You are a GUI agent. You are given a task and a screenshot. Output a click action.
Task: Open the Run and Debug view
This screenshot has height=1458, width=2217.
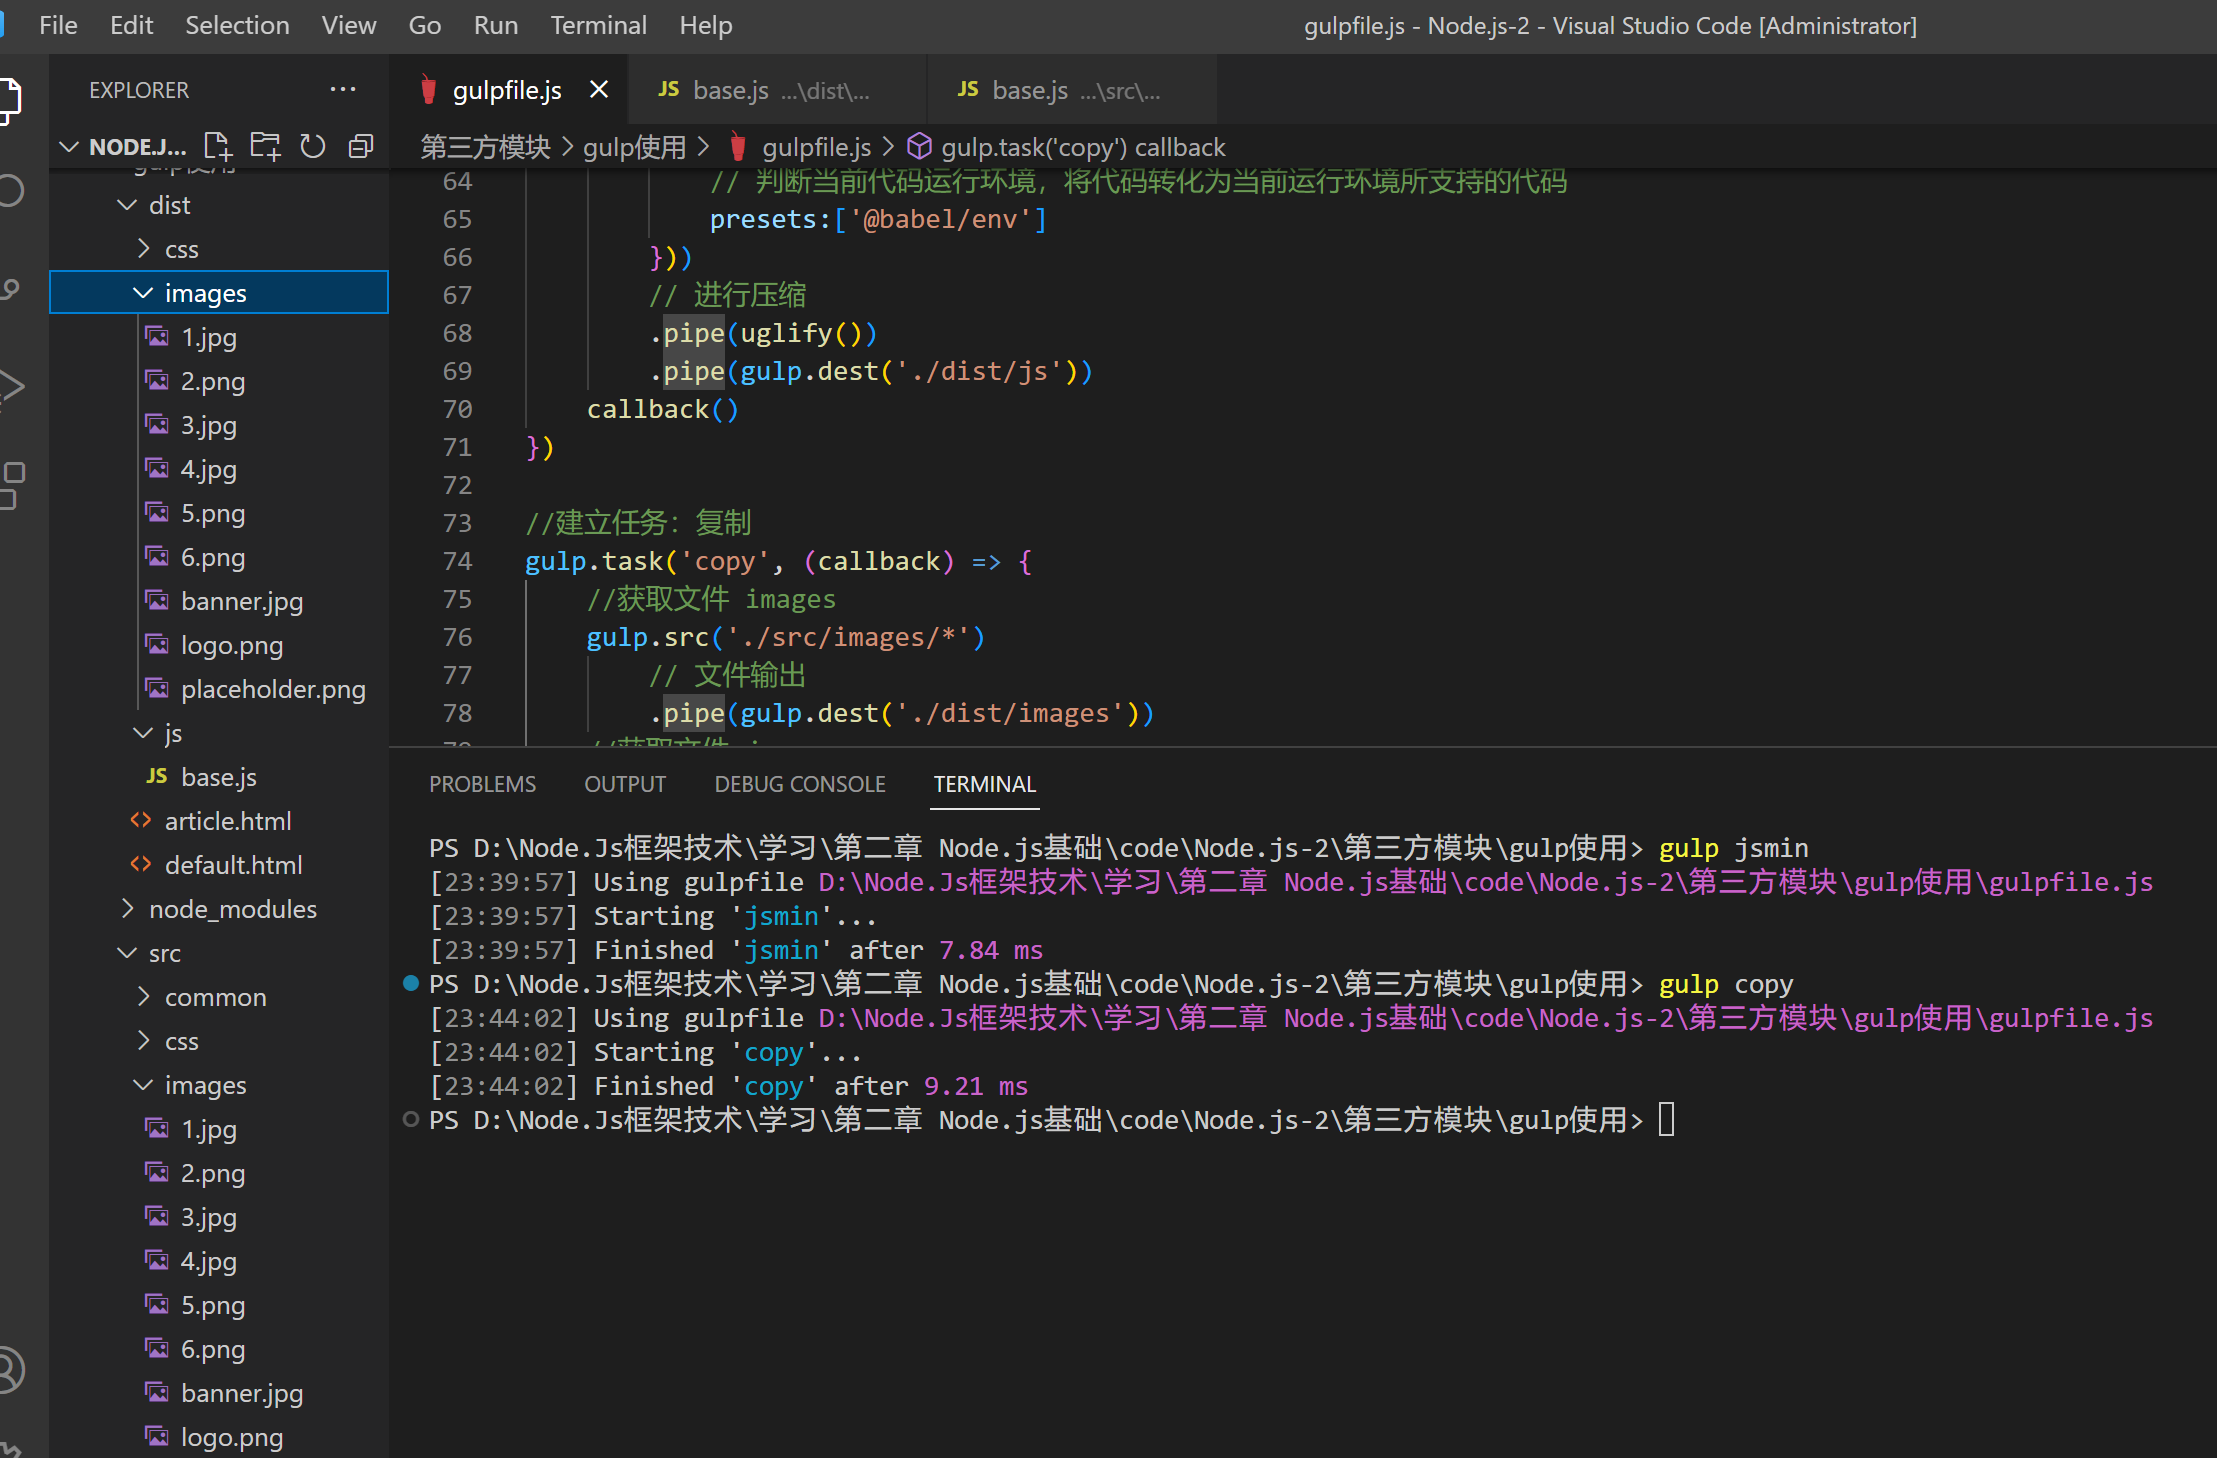(10, 387)
